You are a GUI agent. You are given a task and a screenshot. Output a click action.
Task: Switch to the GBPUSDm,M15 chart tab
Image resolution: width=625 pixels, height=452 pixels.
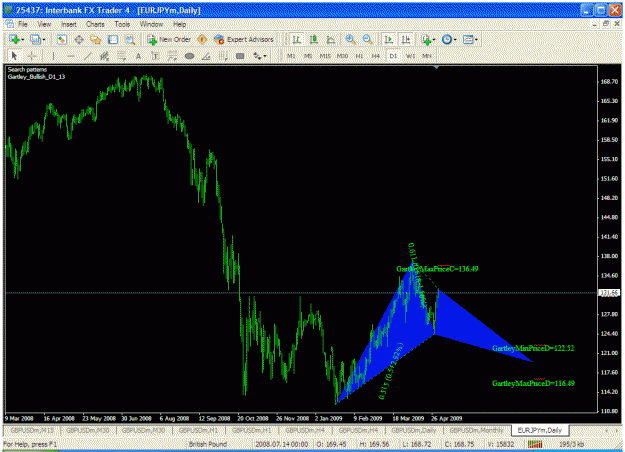[x=32, y=430]
